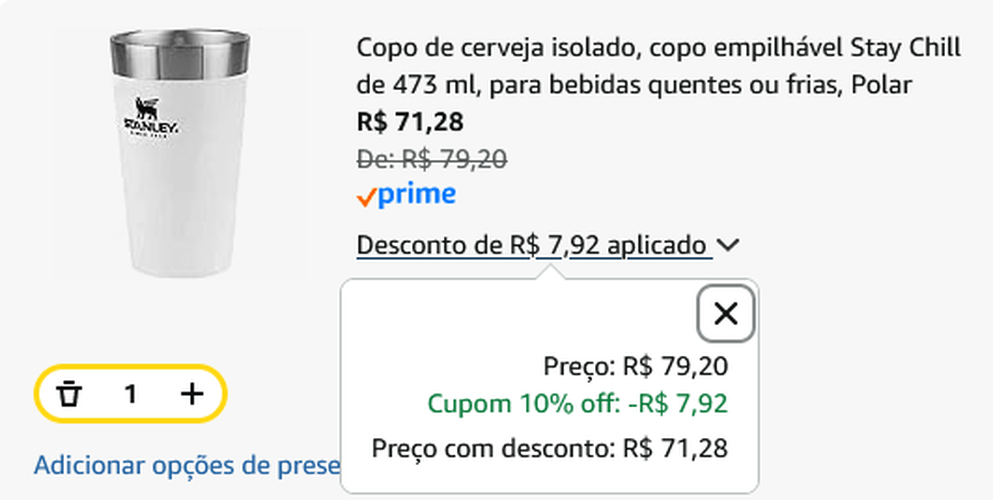Click 'Preço: R$ 79,20' in popover
The height and width of the screenshot is (500, 993).
635,366
